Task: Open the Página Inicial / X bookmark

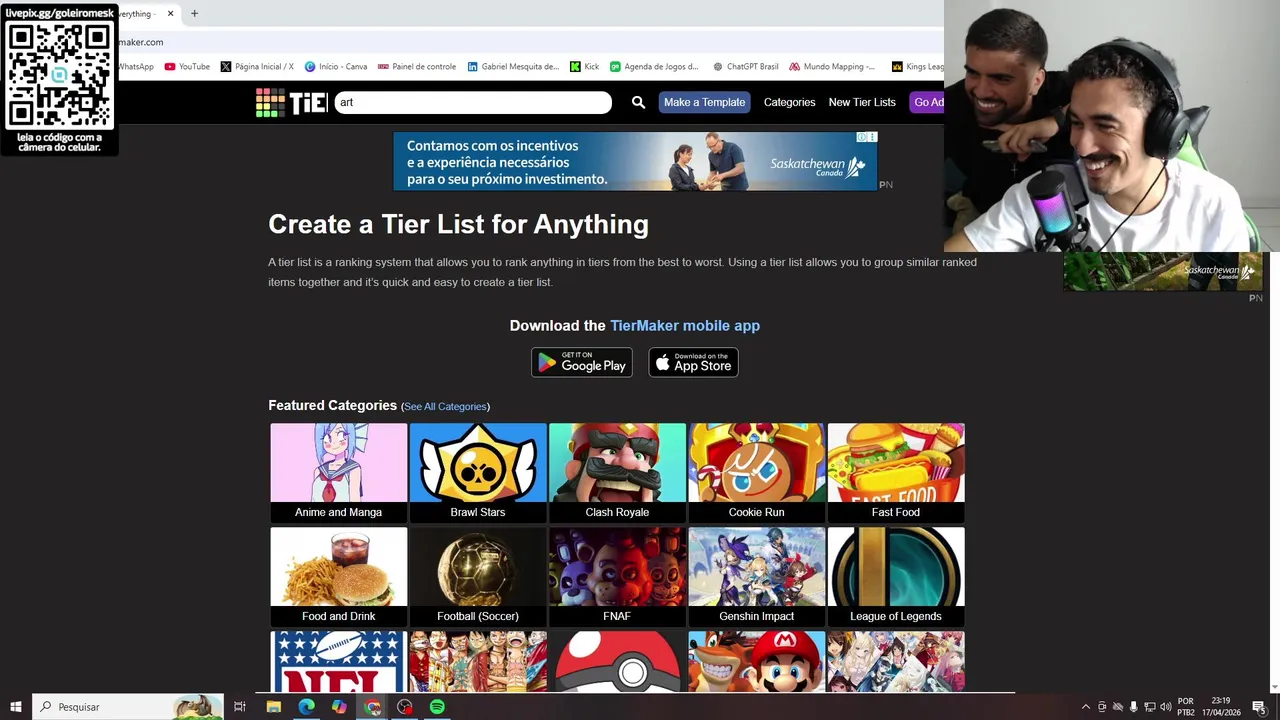Action: coord(257,67)
